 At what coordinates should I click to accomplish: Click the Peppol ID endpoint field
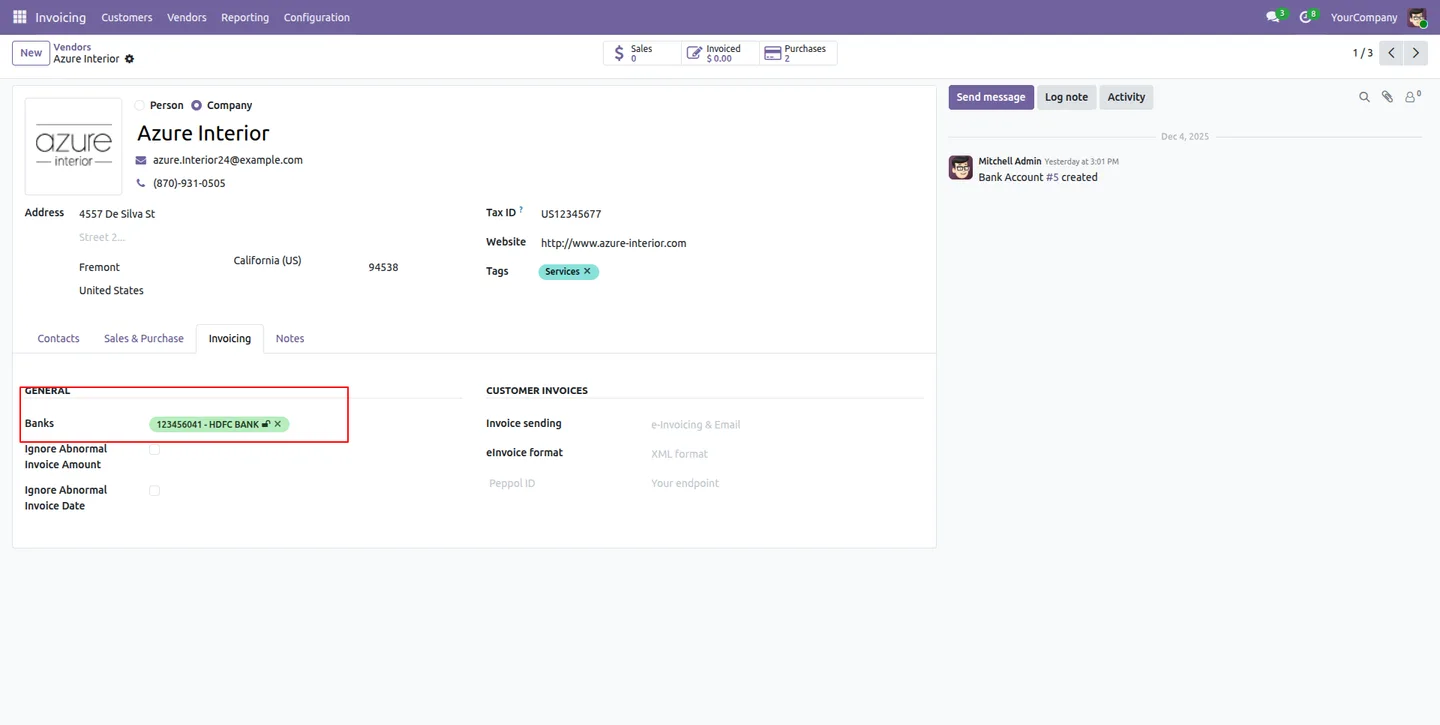pyautogui.click(x=786, y=484)
